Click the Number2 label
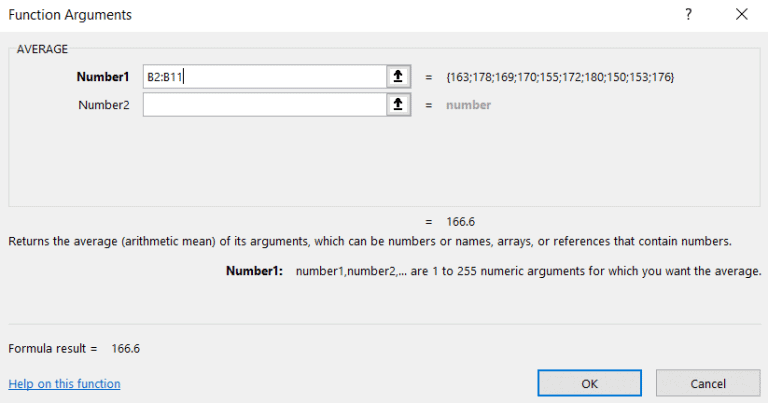This screenshot has height=403, width=768. coord(104,105)
